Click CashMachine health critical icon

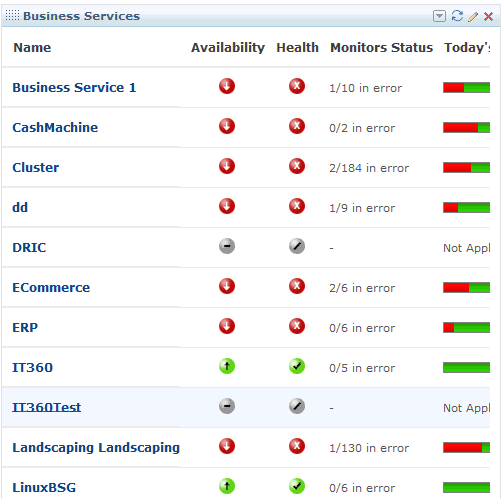[297, 126]
